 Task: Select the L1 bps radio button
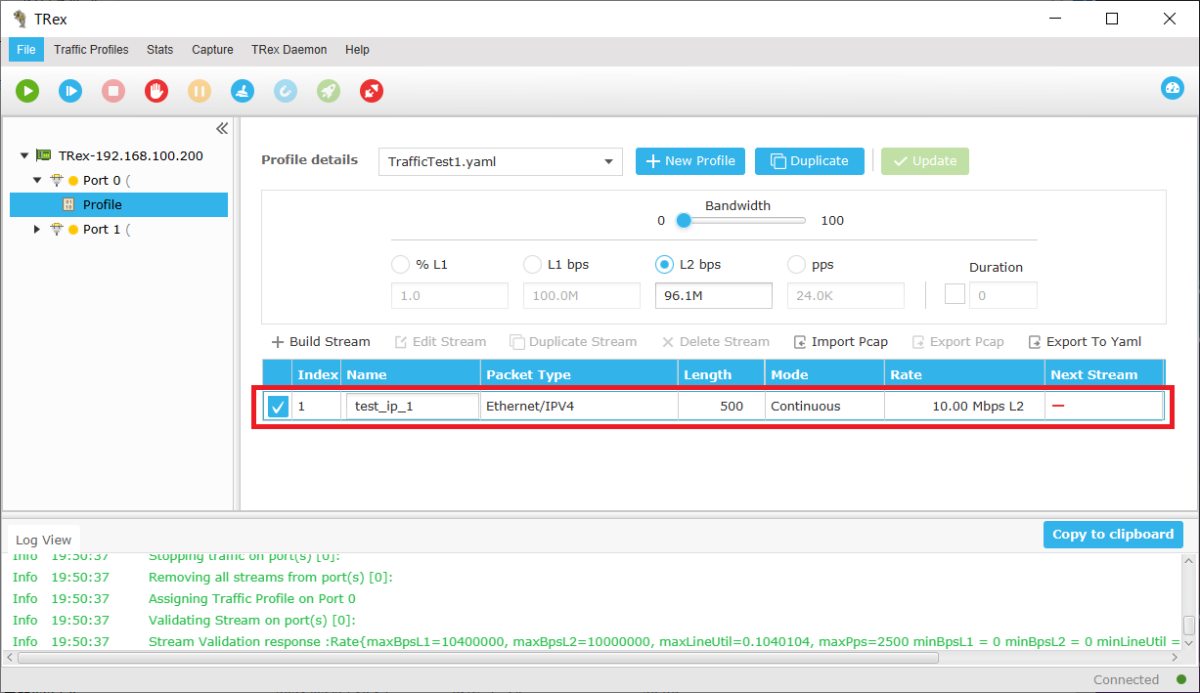click(532, 265)
